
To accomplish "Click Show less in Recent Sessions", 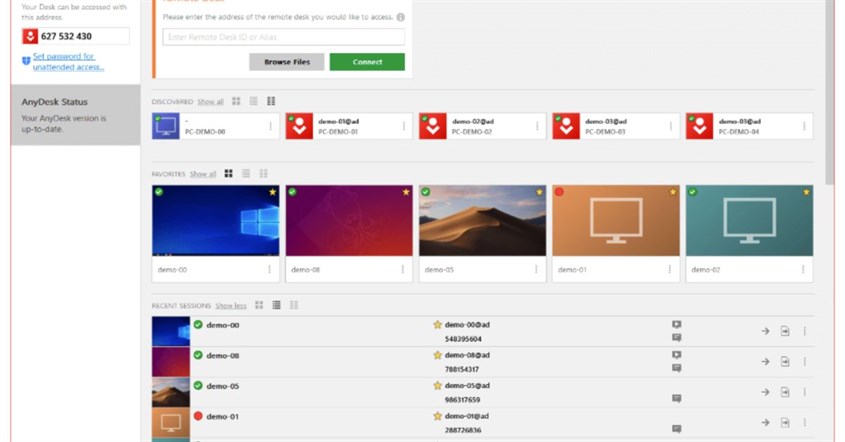I will pos(231,306).
